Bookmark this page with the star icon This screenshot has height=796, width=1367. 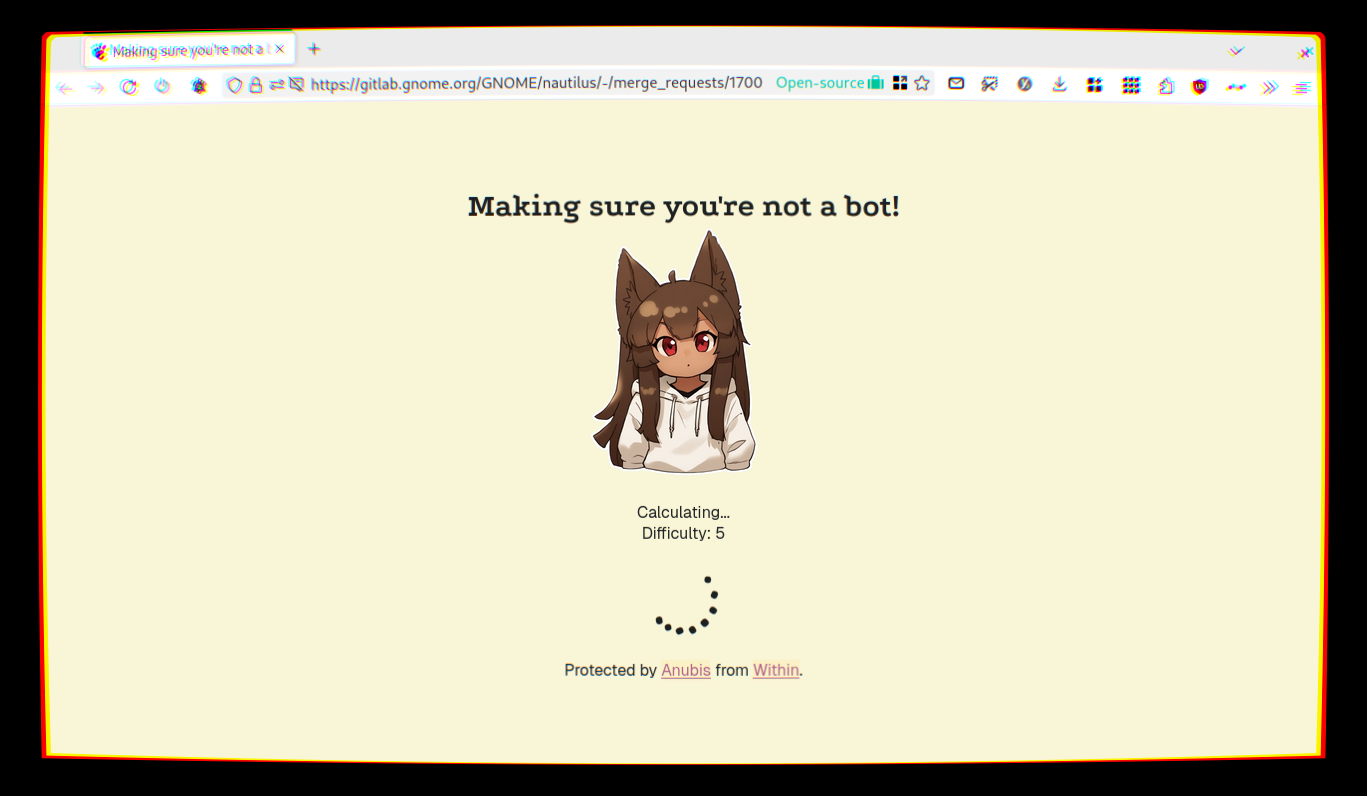[x=922, y=84]
